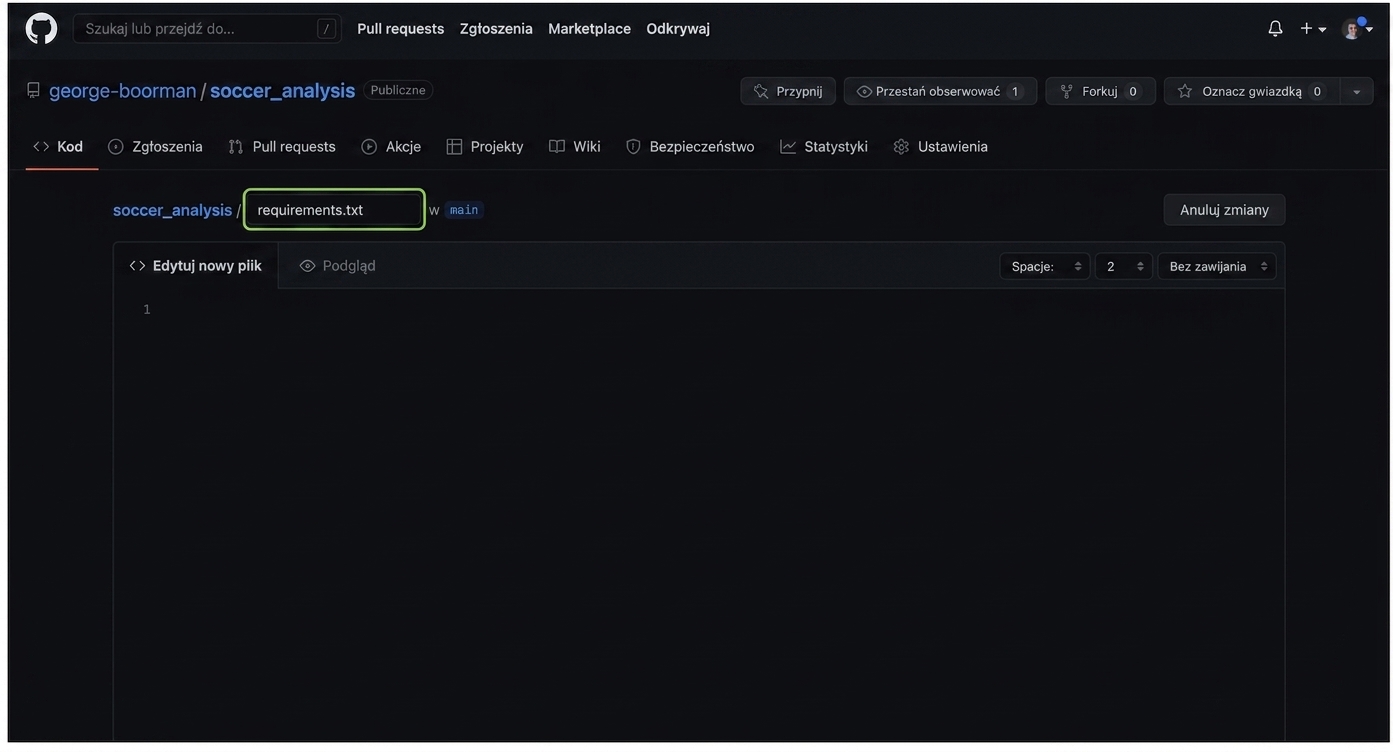Focus the 'Szukaj lub przejdź do...' search box
Screen dimensions: 1393x752
coord(207,29)
